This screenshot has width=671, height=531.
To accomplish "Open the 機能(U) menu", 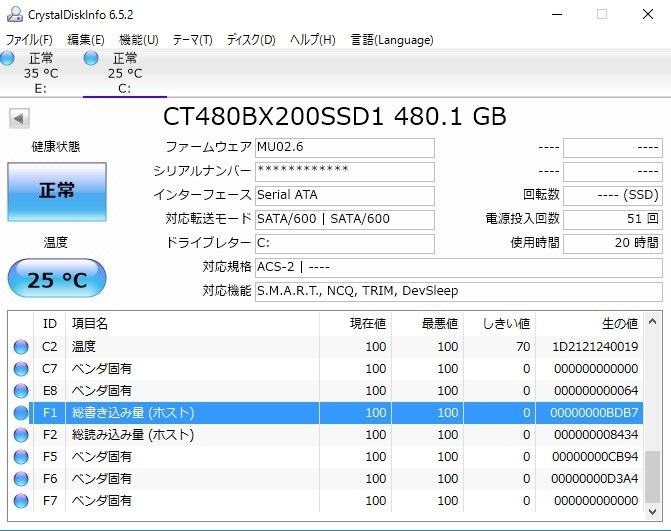I will (x=139, y=40).
